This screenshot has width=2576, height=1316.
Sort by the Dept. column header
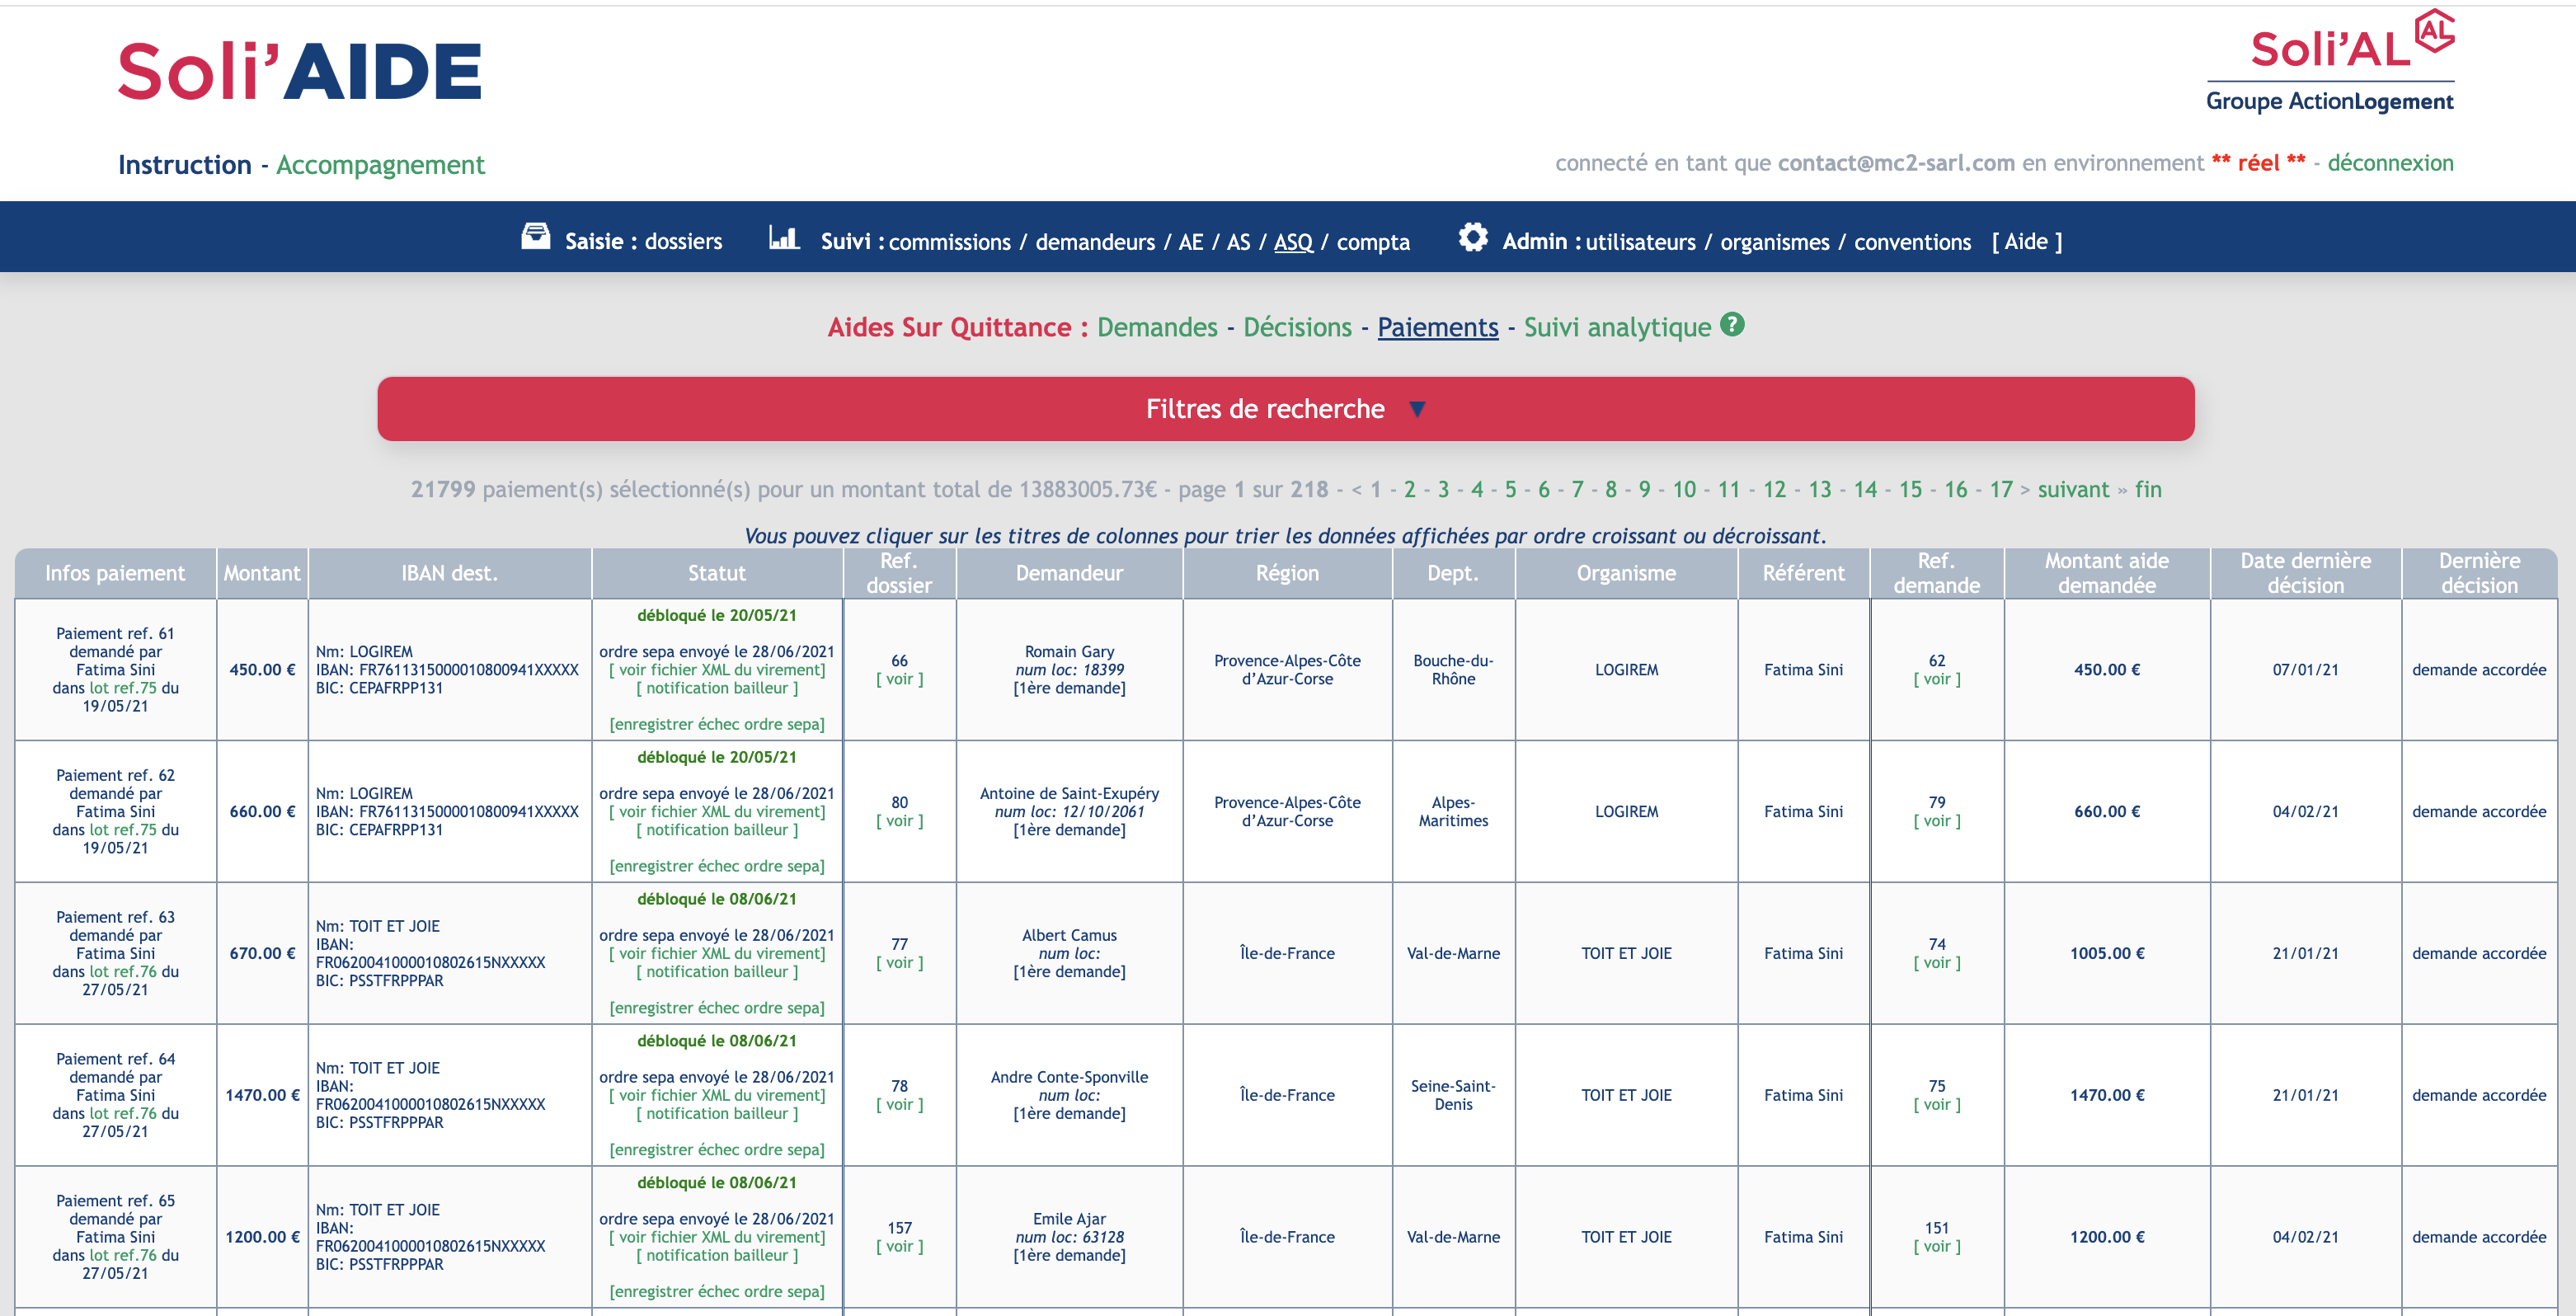pos(1453,573)
